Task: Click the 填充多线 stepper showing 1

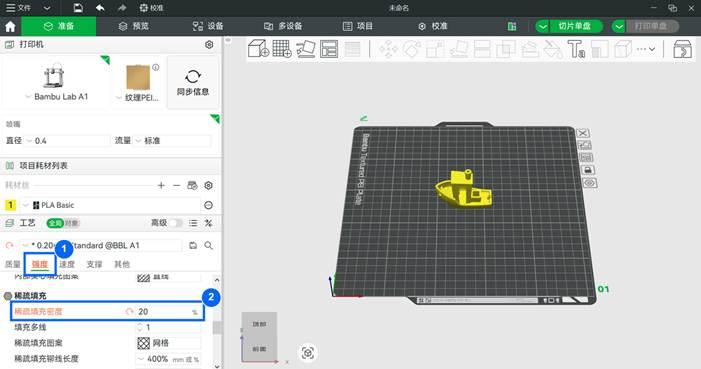Action: (x=168, y=327)
